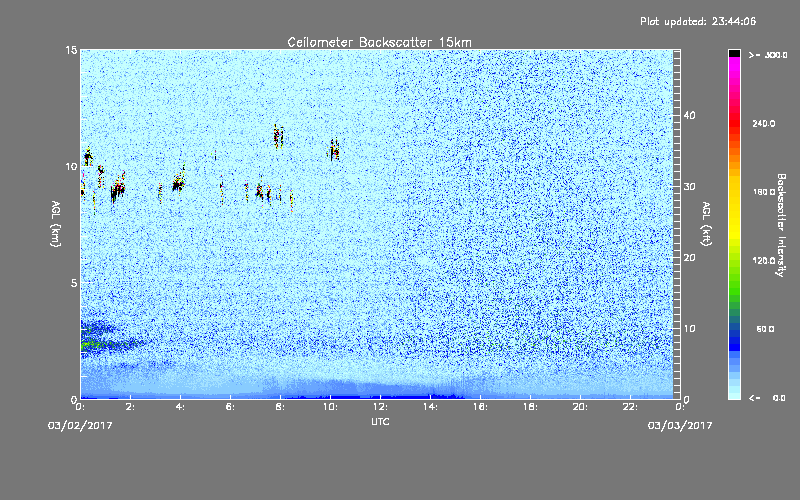Click the '16:' hour tick label
The height and width of the screenshot is (500, 800).
pos(481,407)
